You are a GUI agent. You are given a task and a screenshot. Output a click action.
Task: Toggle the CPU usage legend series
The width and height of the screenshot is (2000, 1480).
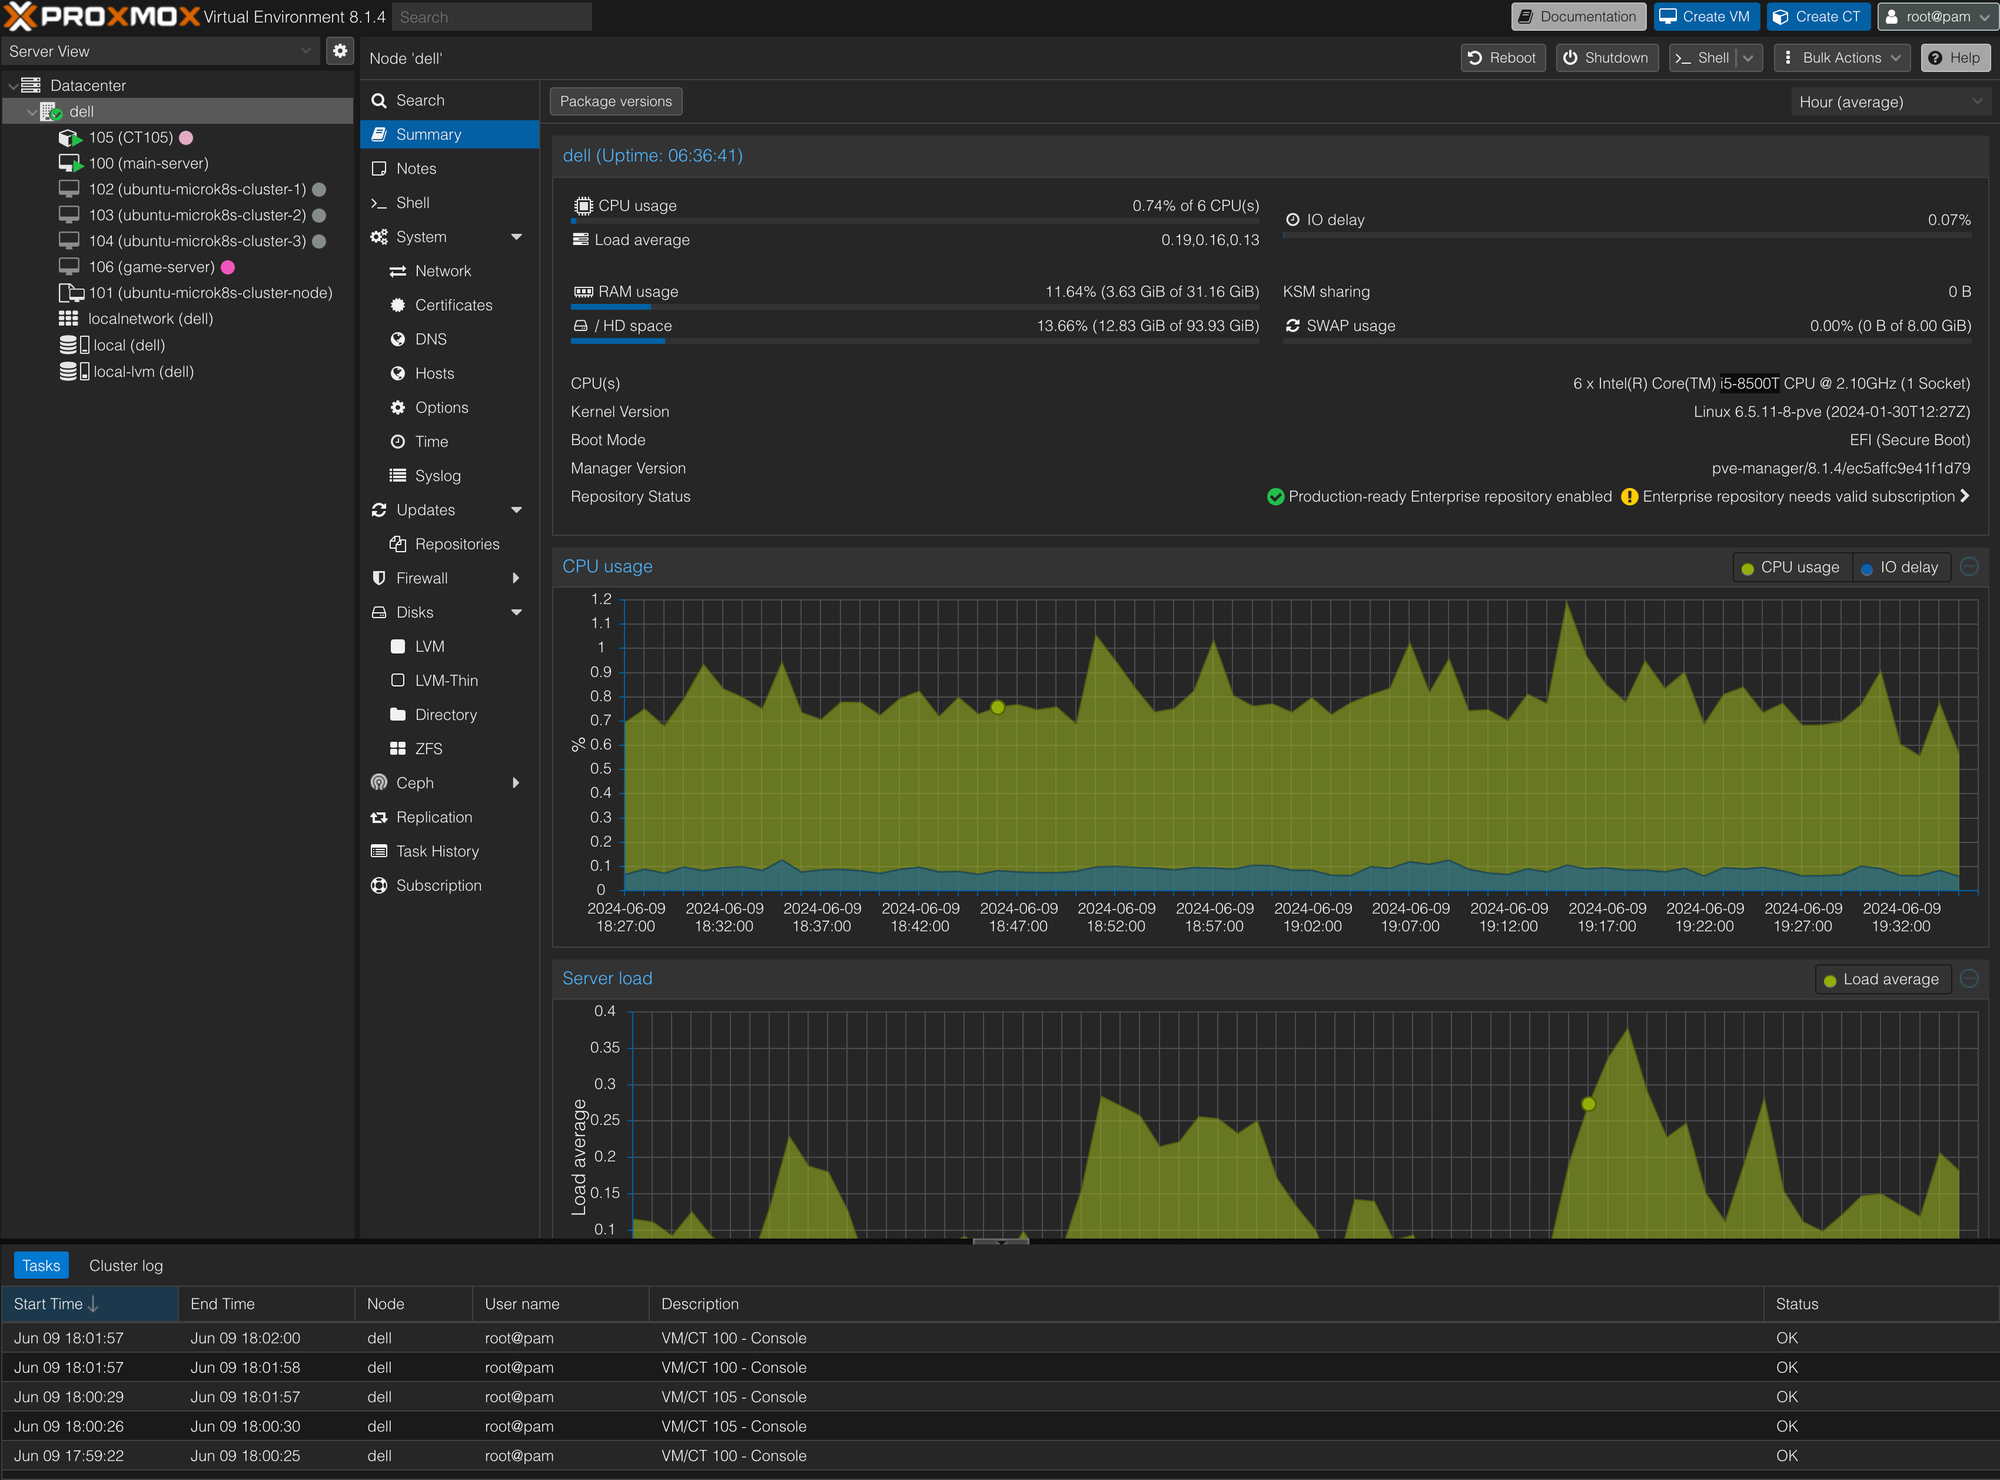[x=1791, y=568]
